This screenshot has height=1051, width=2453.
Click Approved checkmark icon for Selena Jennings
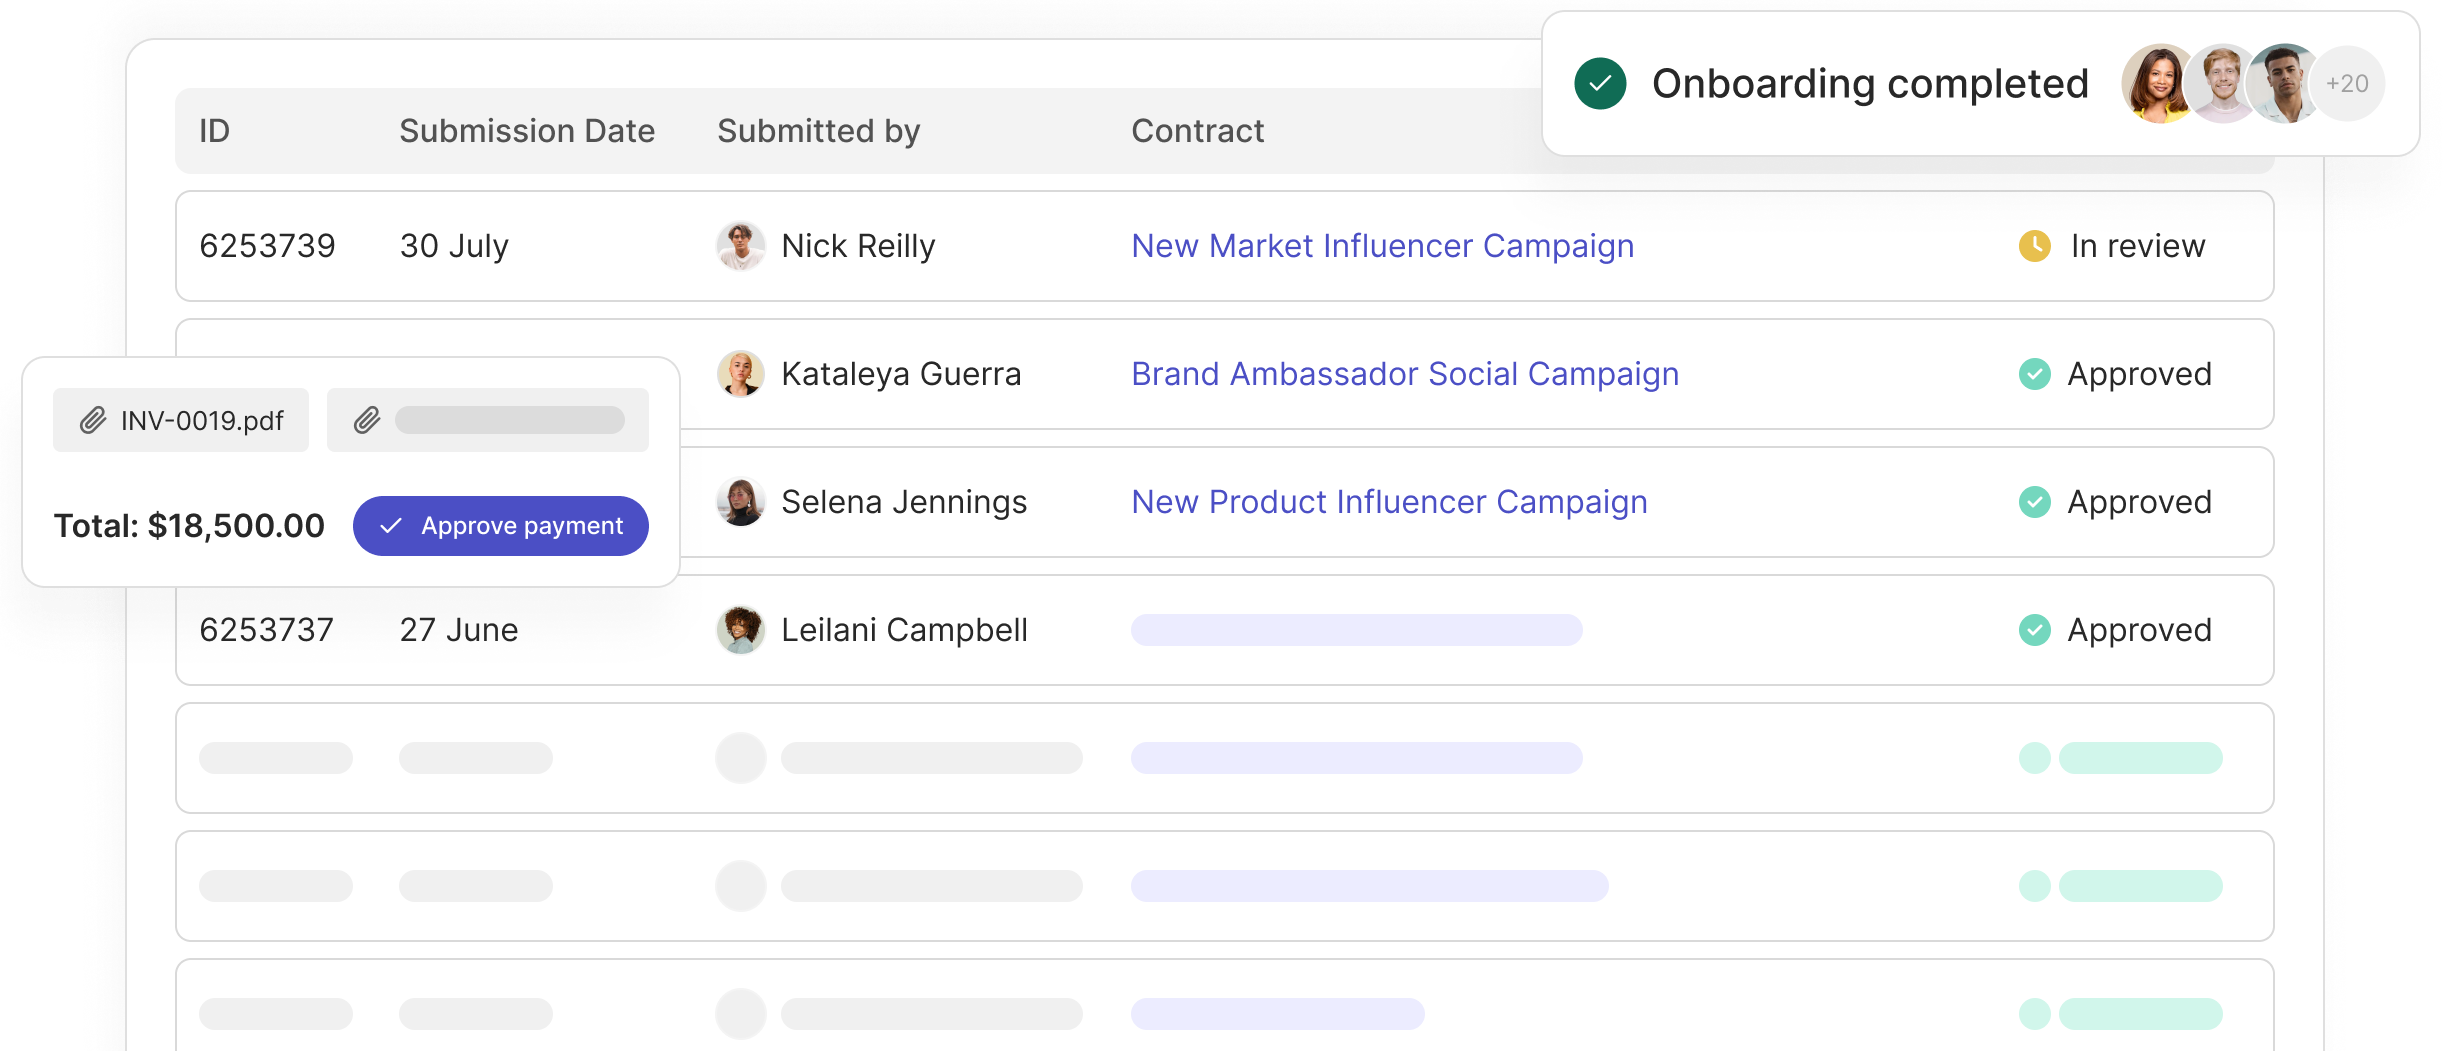coord(2034,502)
